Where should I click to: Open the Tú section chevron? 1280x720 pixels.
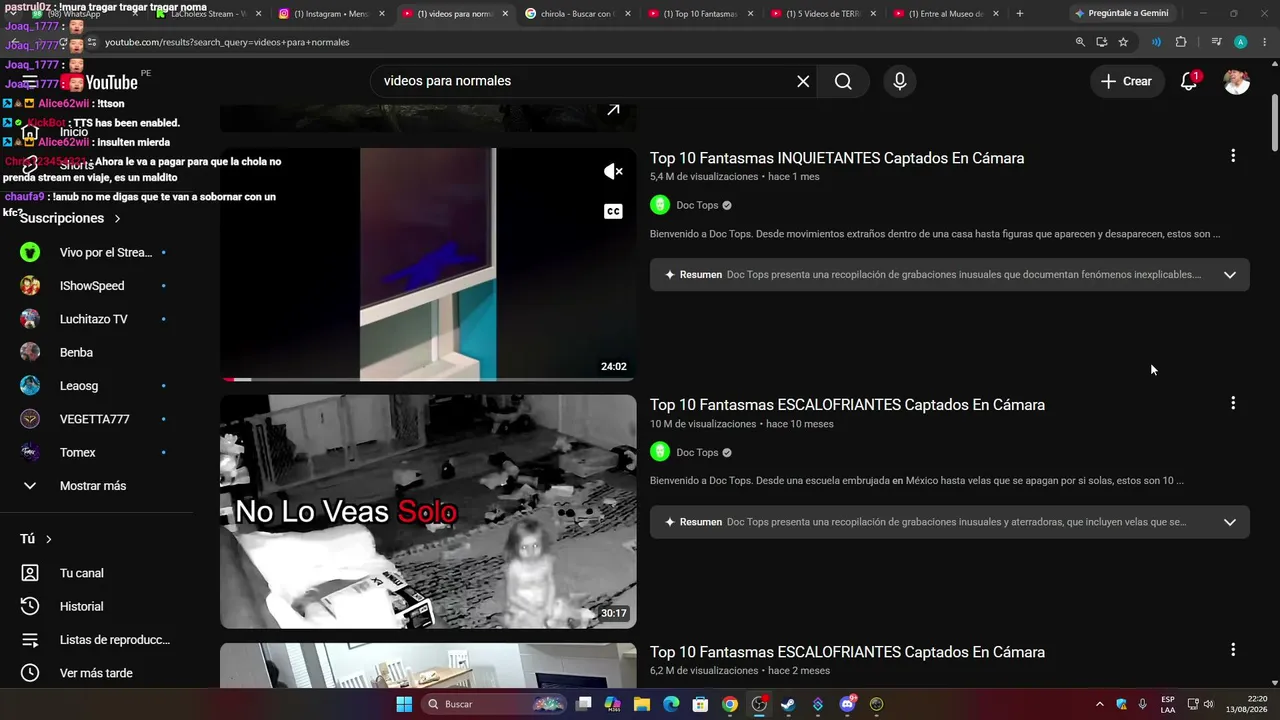(x=48, y=539)
